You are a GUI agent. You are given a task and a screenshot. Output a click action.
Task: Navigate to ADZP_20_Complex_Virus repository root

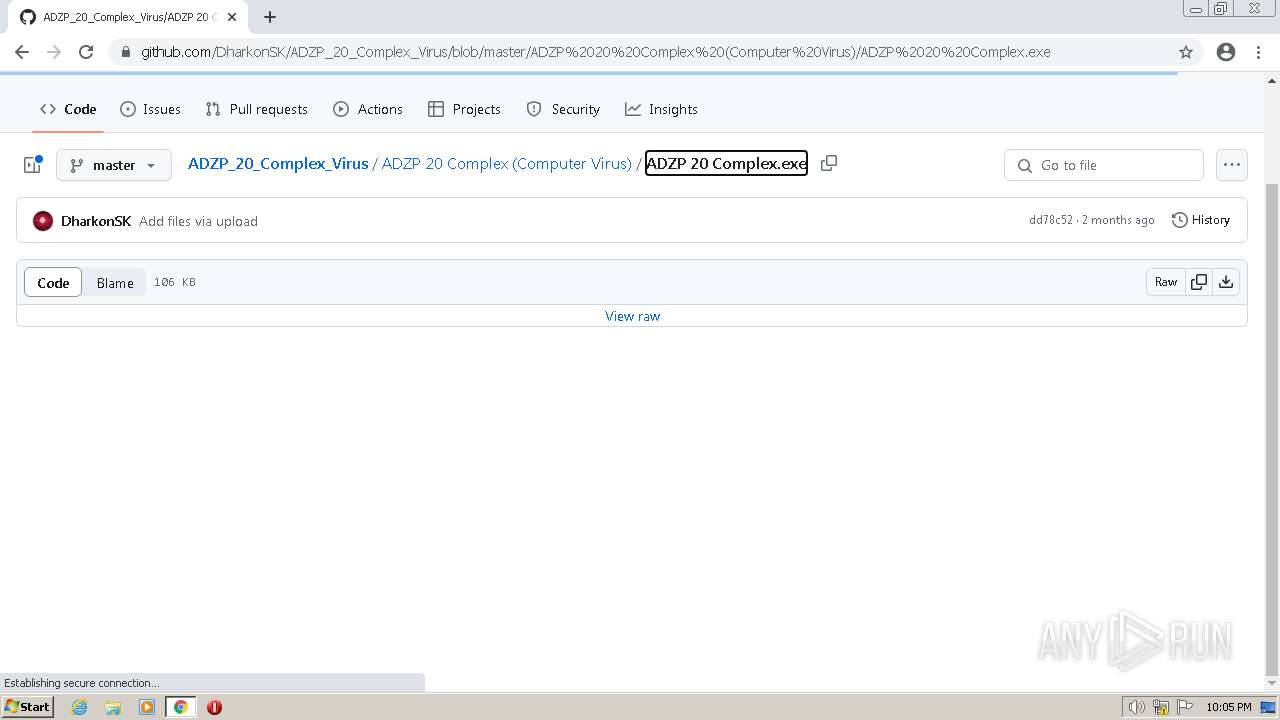click(278, 163)
